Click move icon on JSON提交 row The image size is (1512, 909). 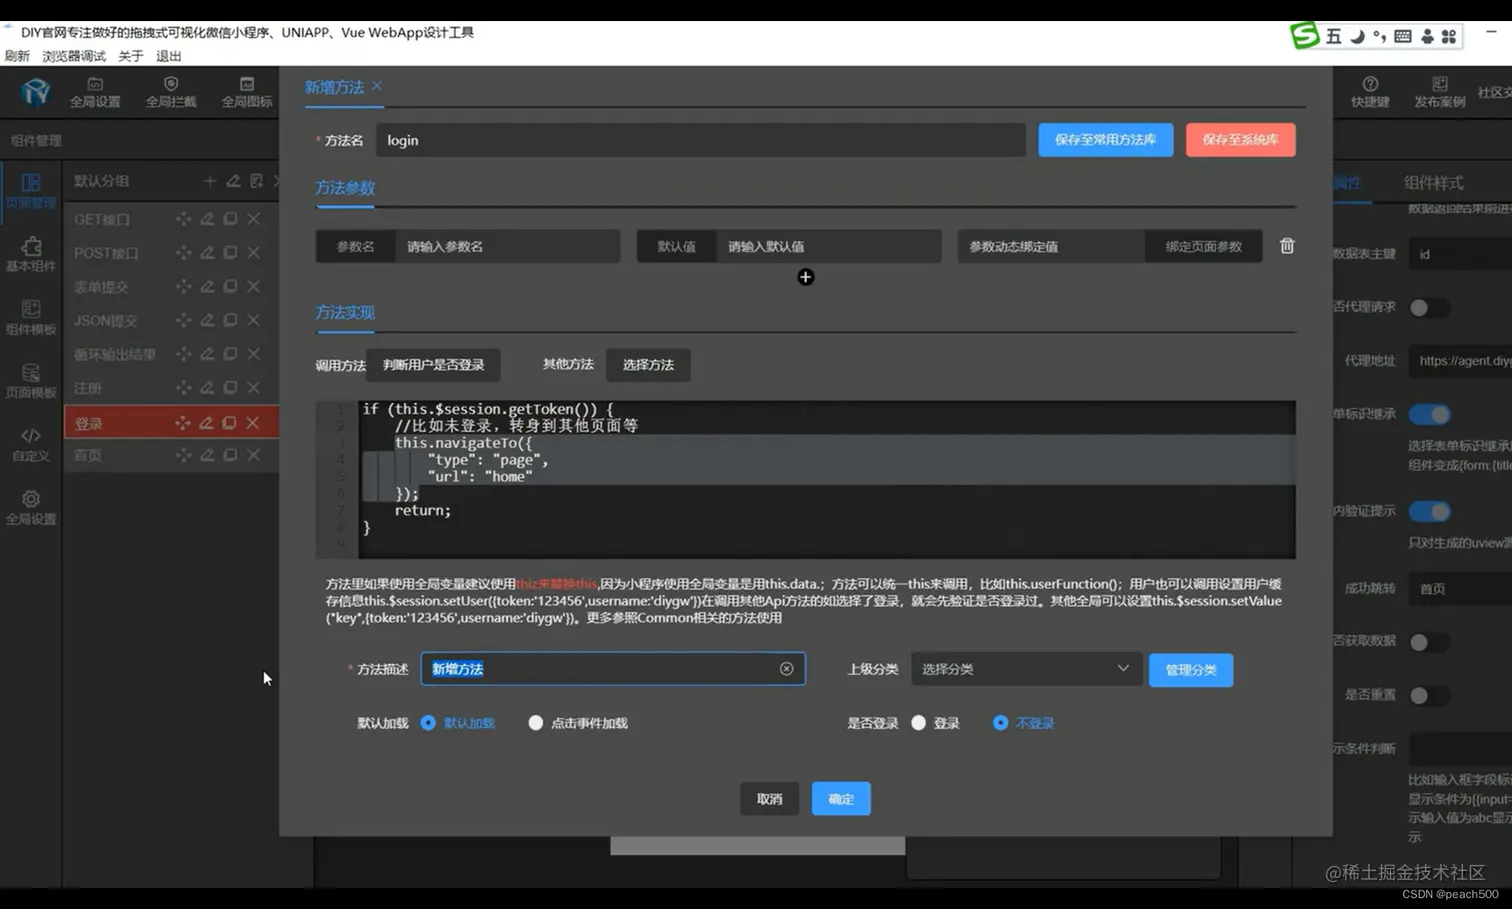coord(183,320)
